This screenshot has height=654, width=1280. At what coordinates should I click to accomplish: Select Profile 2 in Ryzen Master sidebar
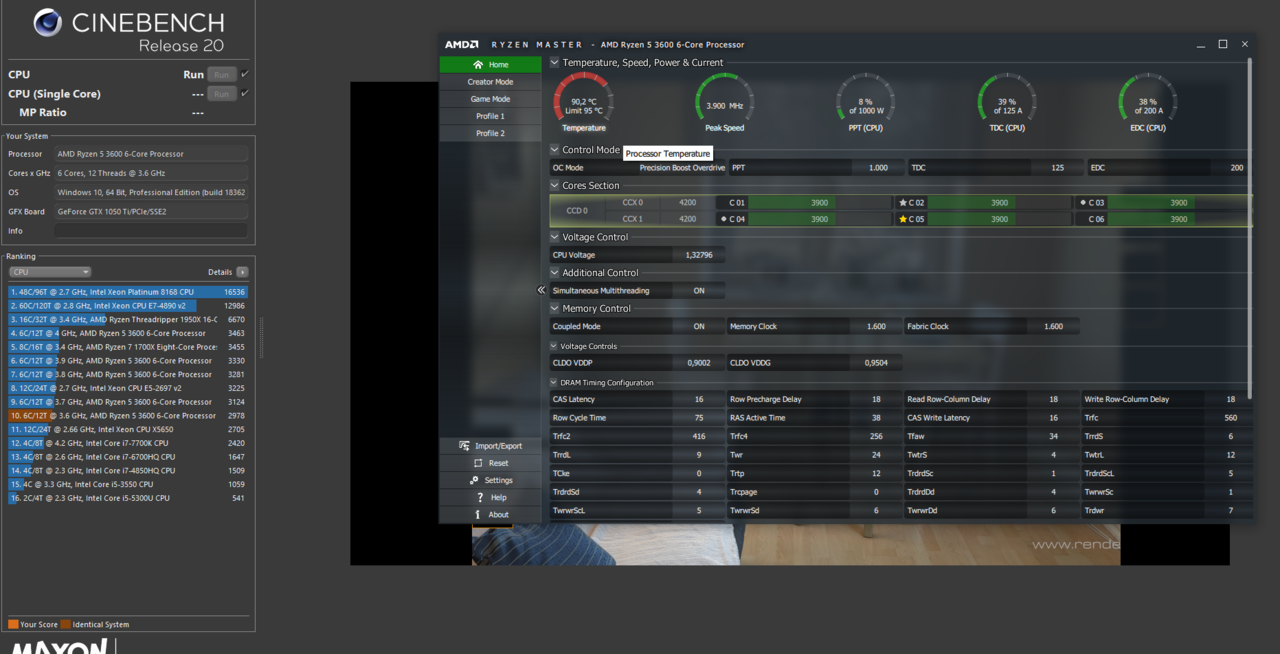tap(490, 133)
